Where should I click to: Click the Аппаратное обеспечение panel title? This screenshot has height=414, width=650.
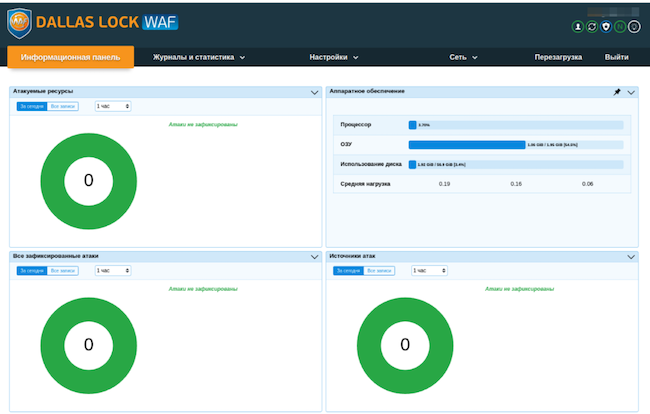point(367,91)
